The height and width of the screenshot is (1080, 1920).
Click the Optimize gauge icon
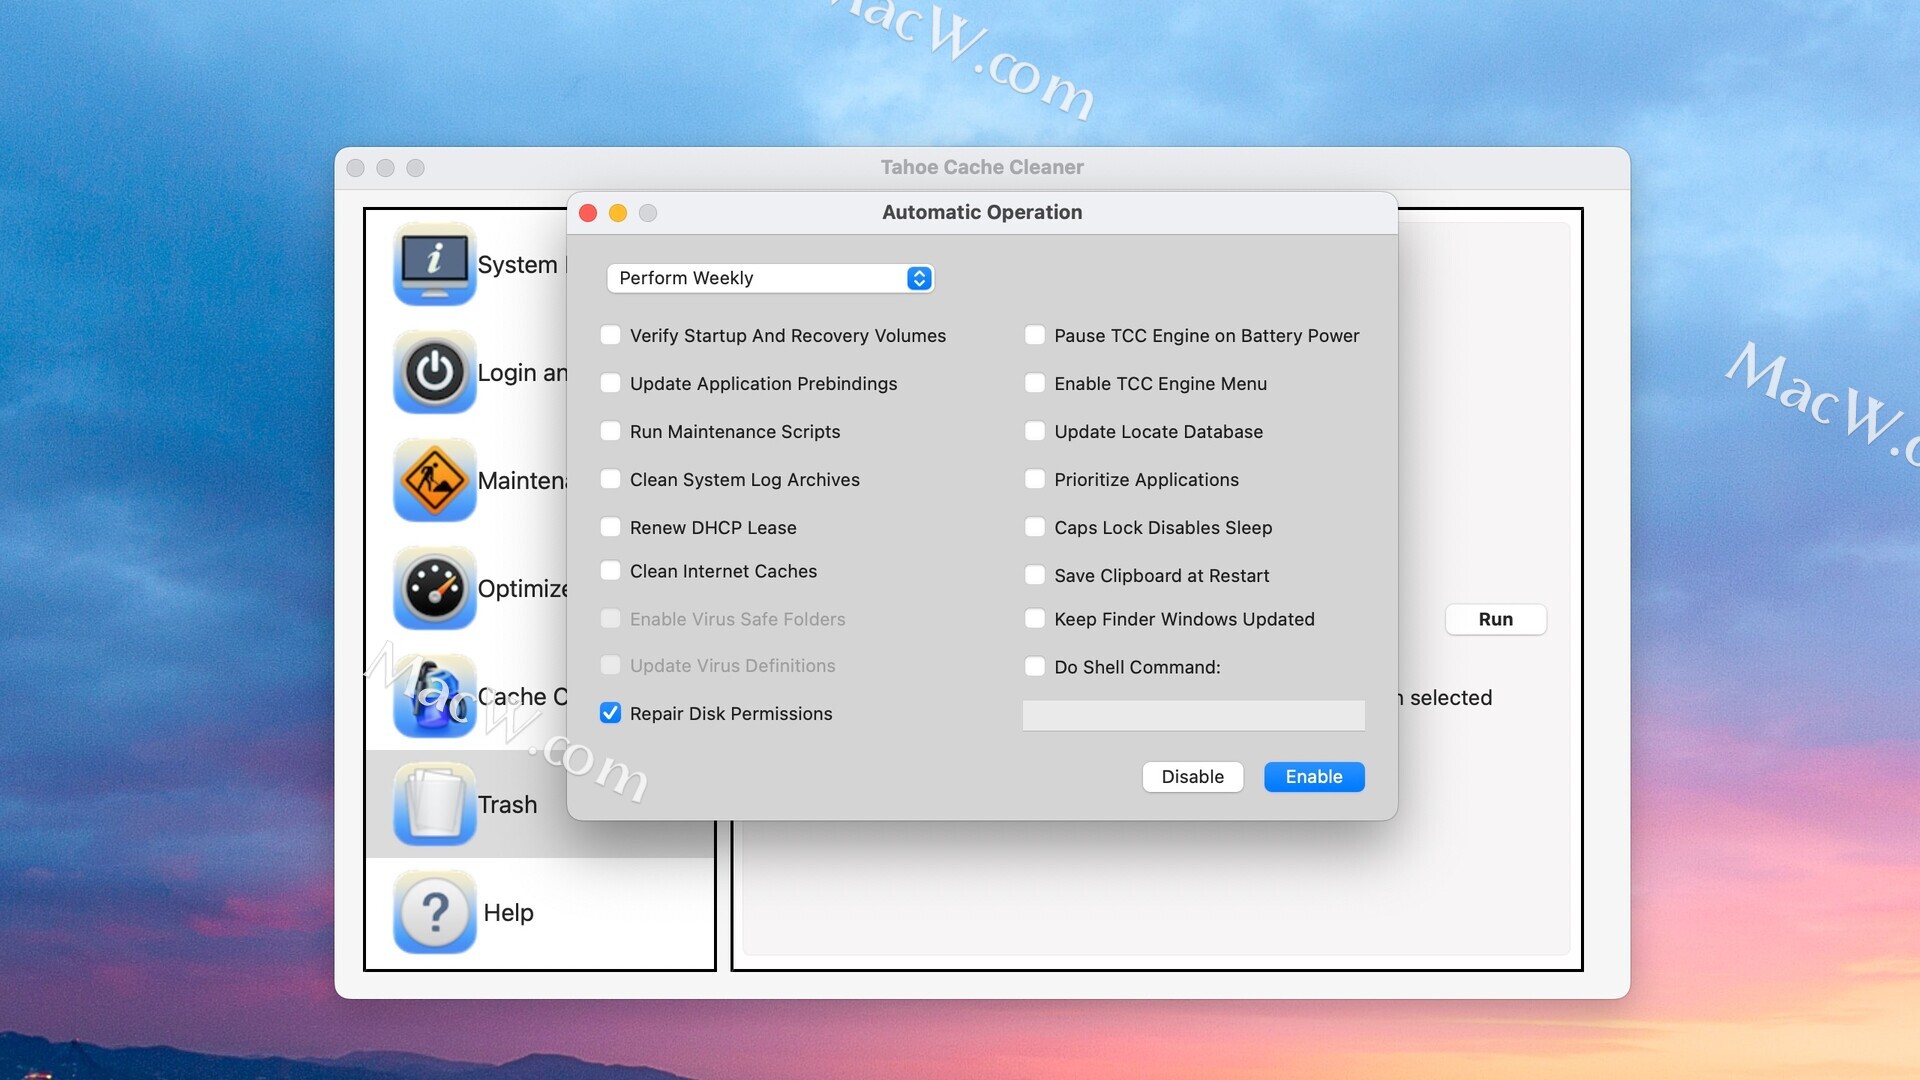434,588
